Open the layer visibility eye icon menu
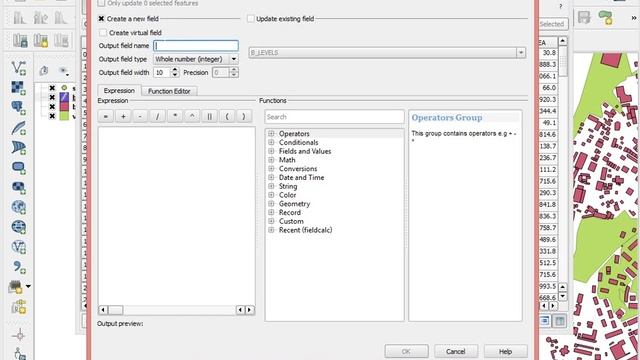The image size is (640, 360). click(63, 71)
